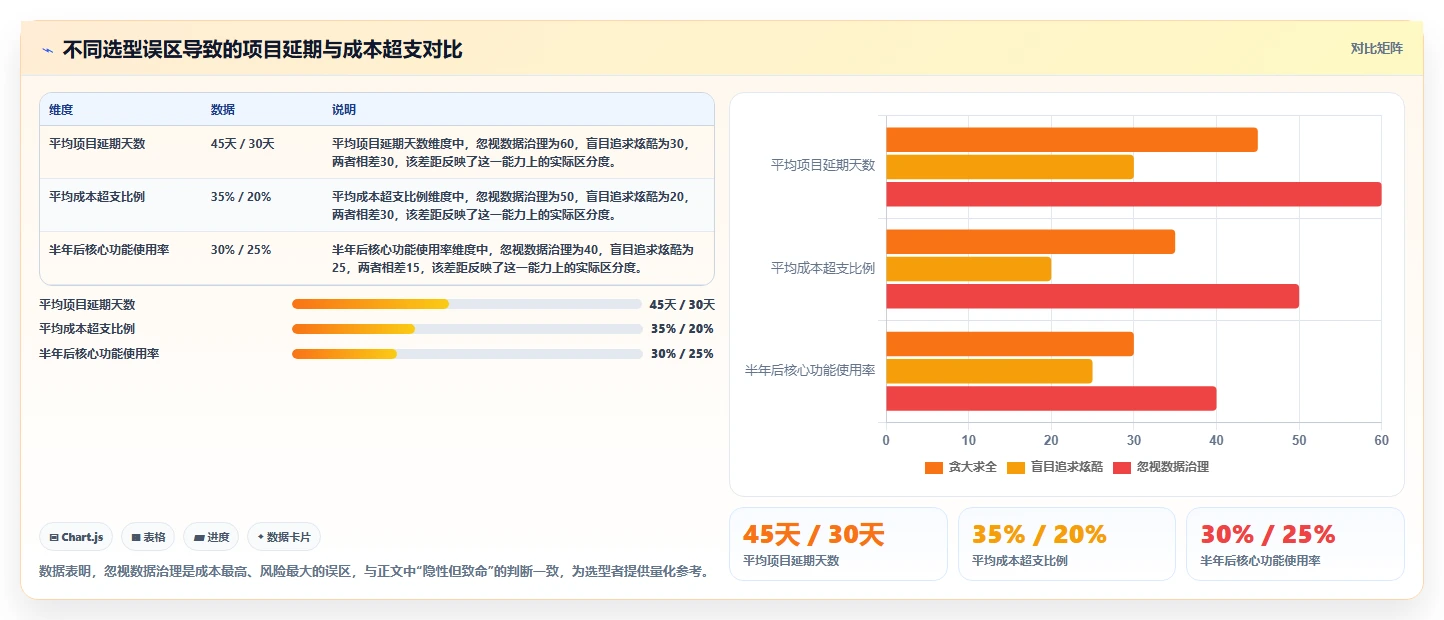Image resolution: width=1444 pixels, height=620 pixels.
Task: Click the 平均成本超支比例 table row label
Action: [x=97, y=197]
